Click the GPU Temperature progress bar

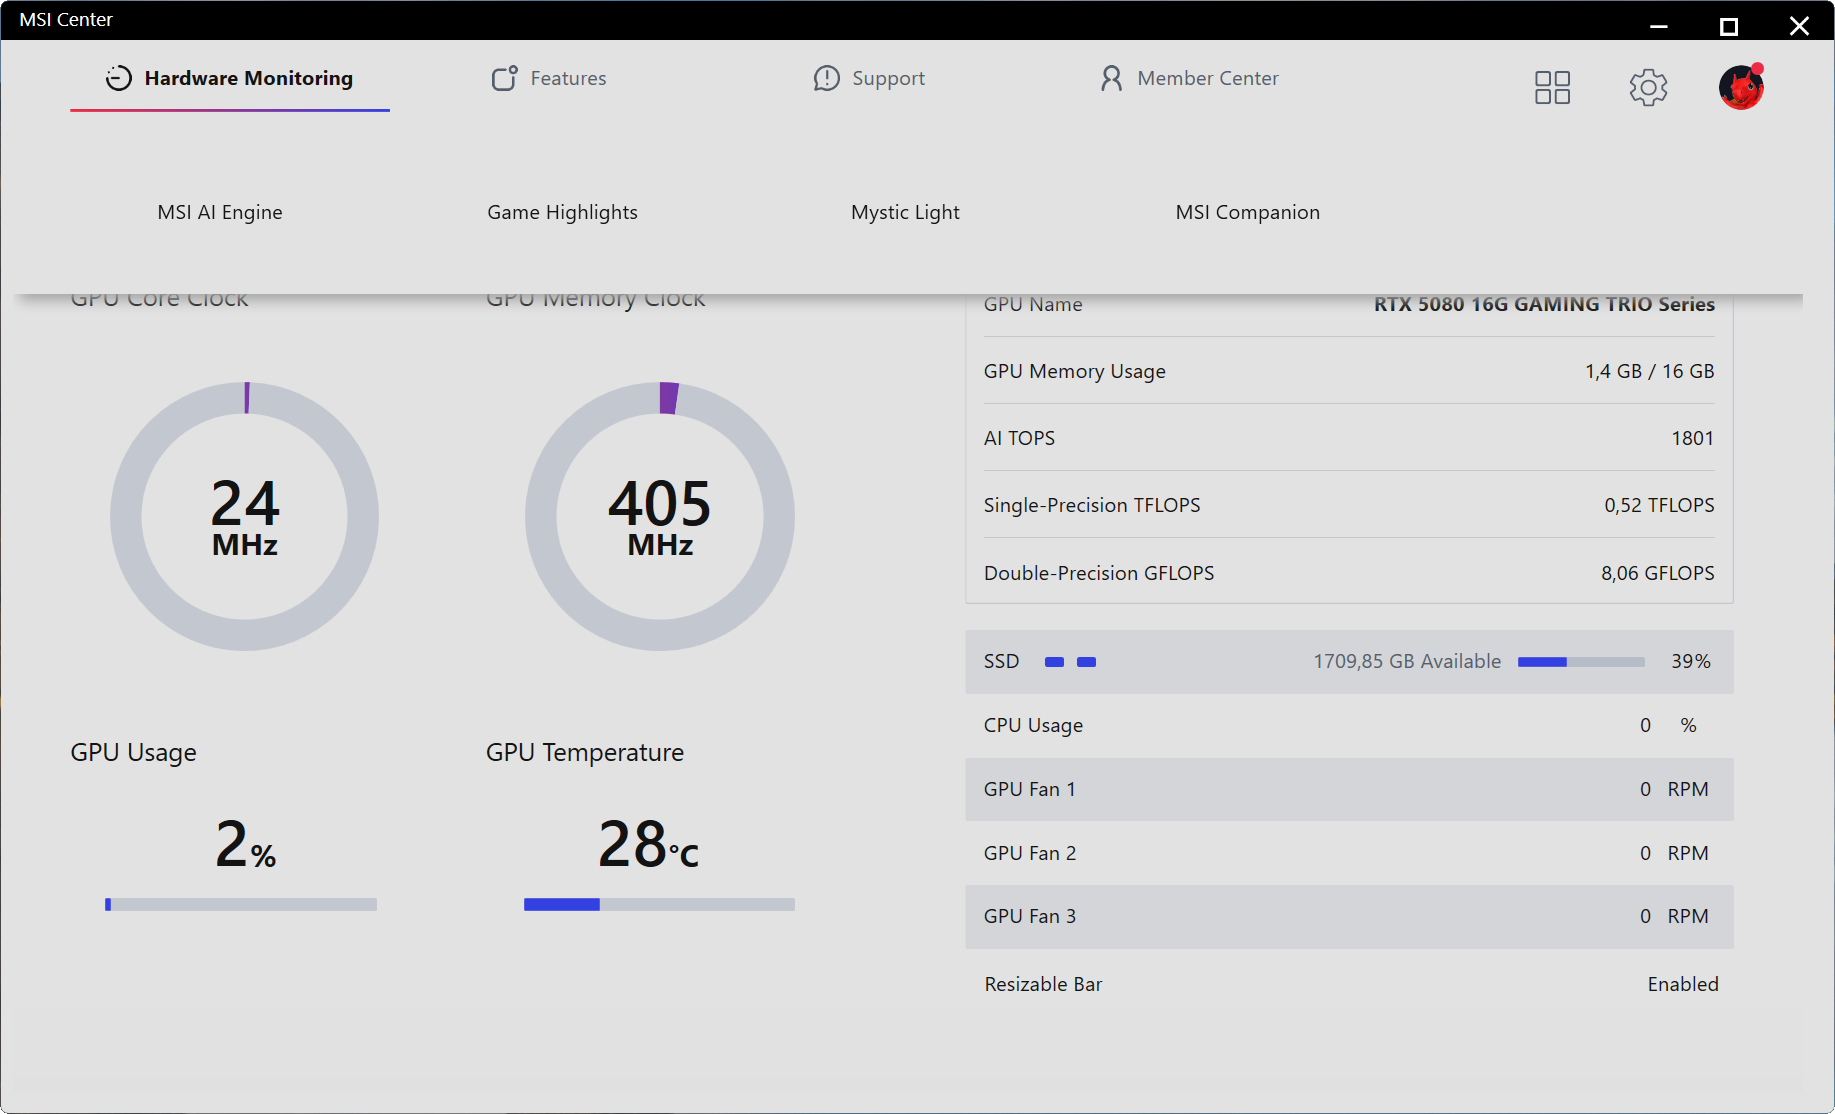(x=659, y=904)
